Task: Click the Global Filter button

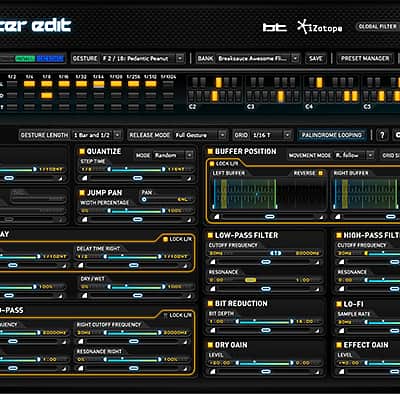Action: click(378, 26)
